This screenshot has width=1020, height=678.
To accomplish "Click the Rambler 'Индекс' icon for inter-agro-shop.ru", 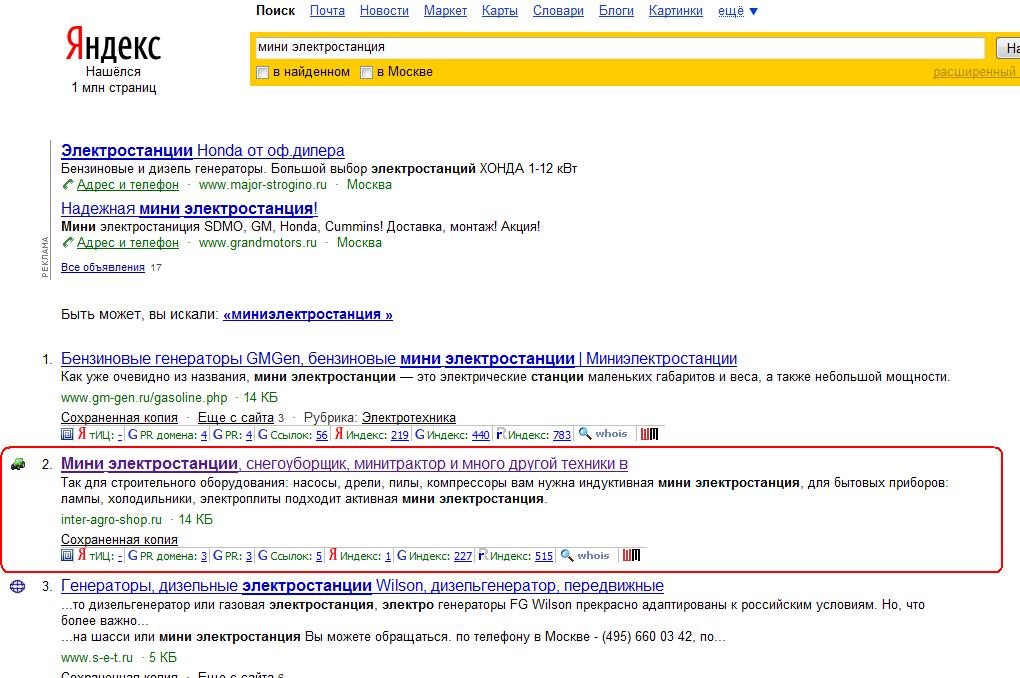I will point(483,555).
